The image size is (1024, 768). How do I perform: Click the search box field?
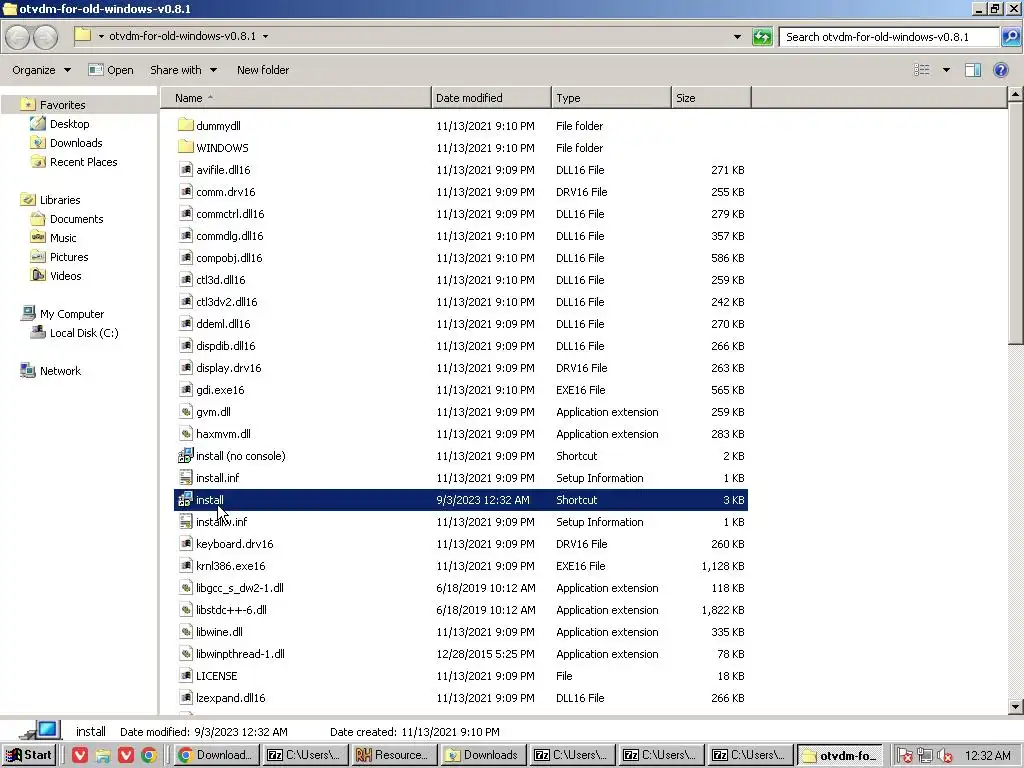coord(889,37)
